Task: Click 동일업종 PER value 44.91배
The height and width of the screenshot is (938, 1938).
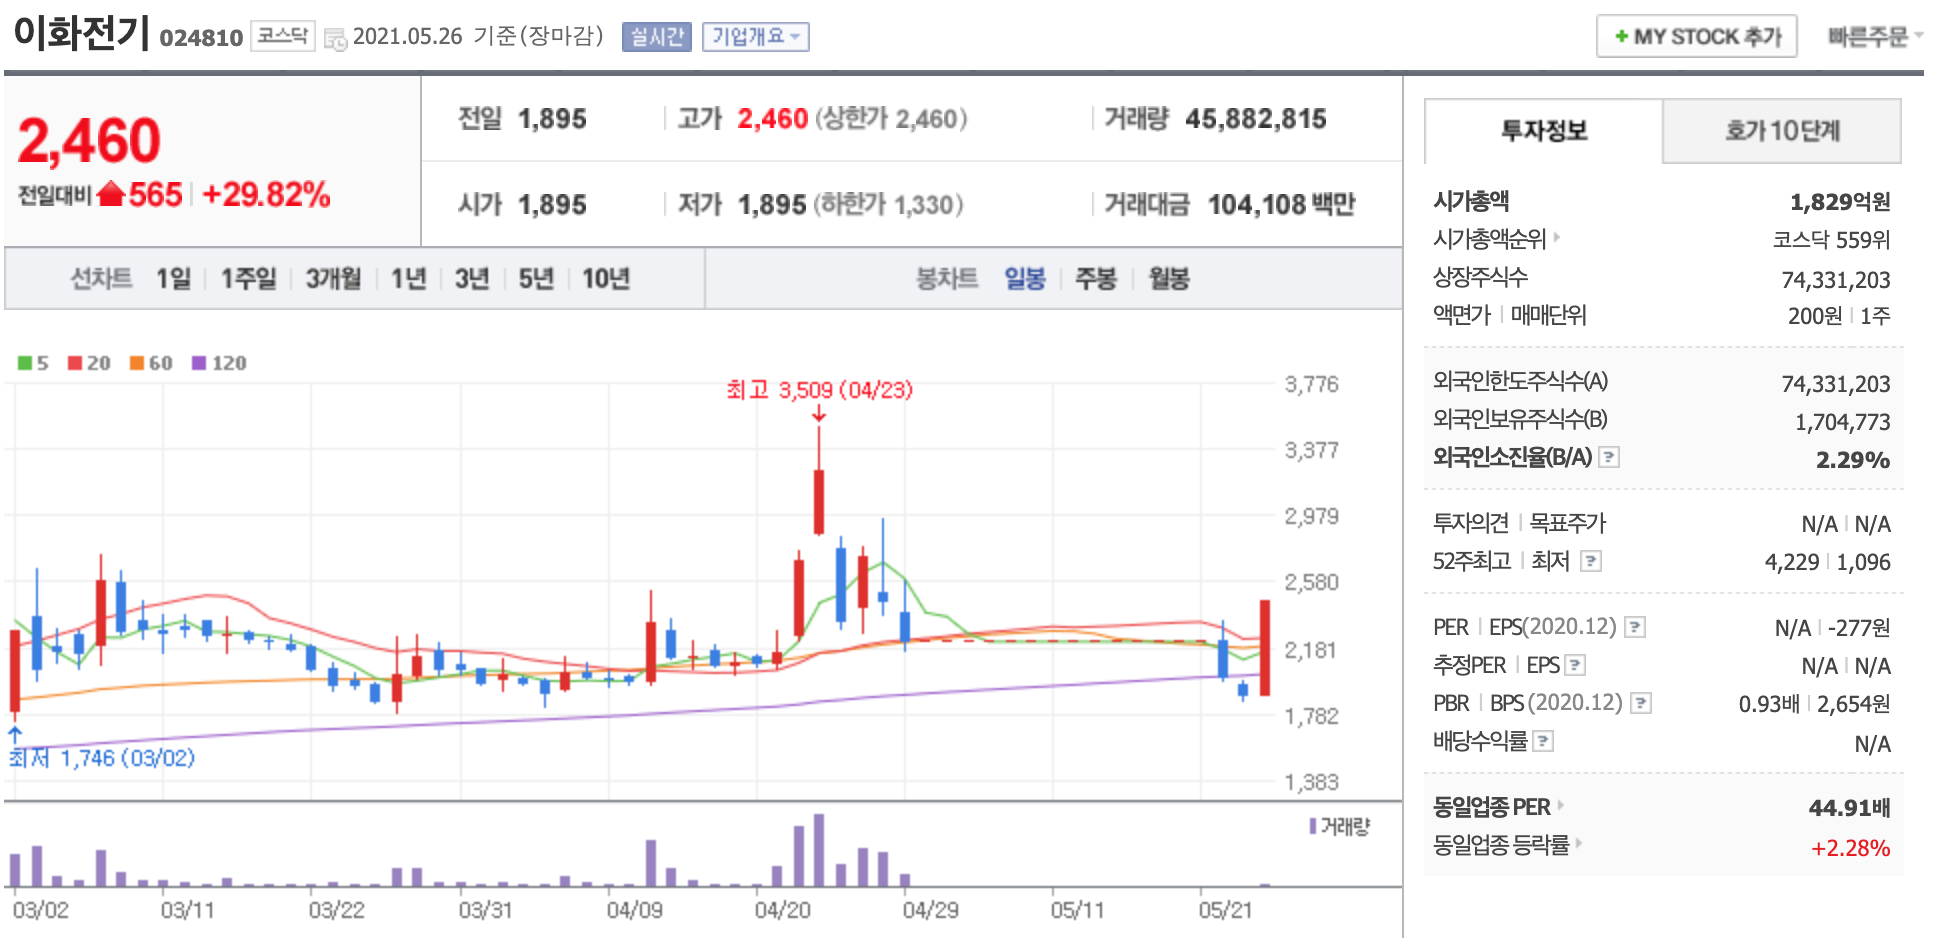Action: [x=1849, y=808]
